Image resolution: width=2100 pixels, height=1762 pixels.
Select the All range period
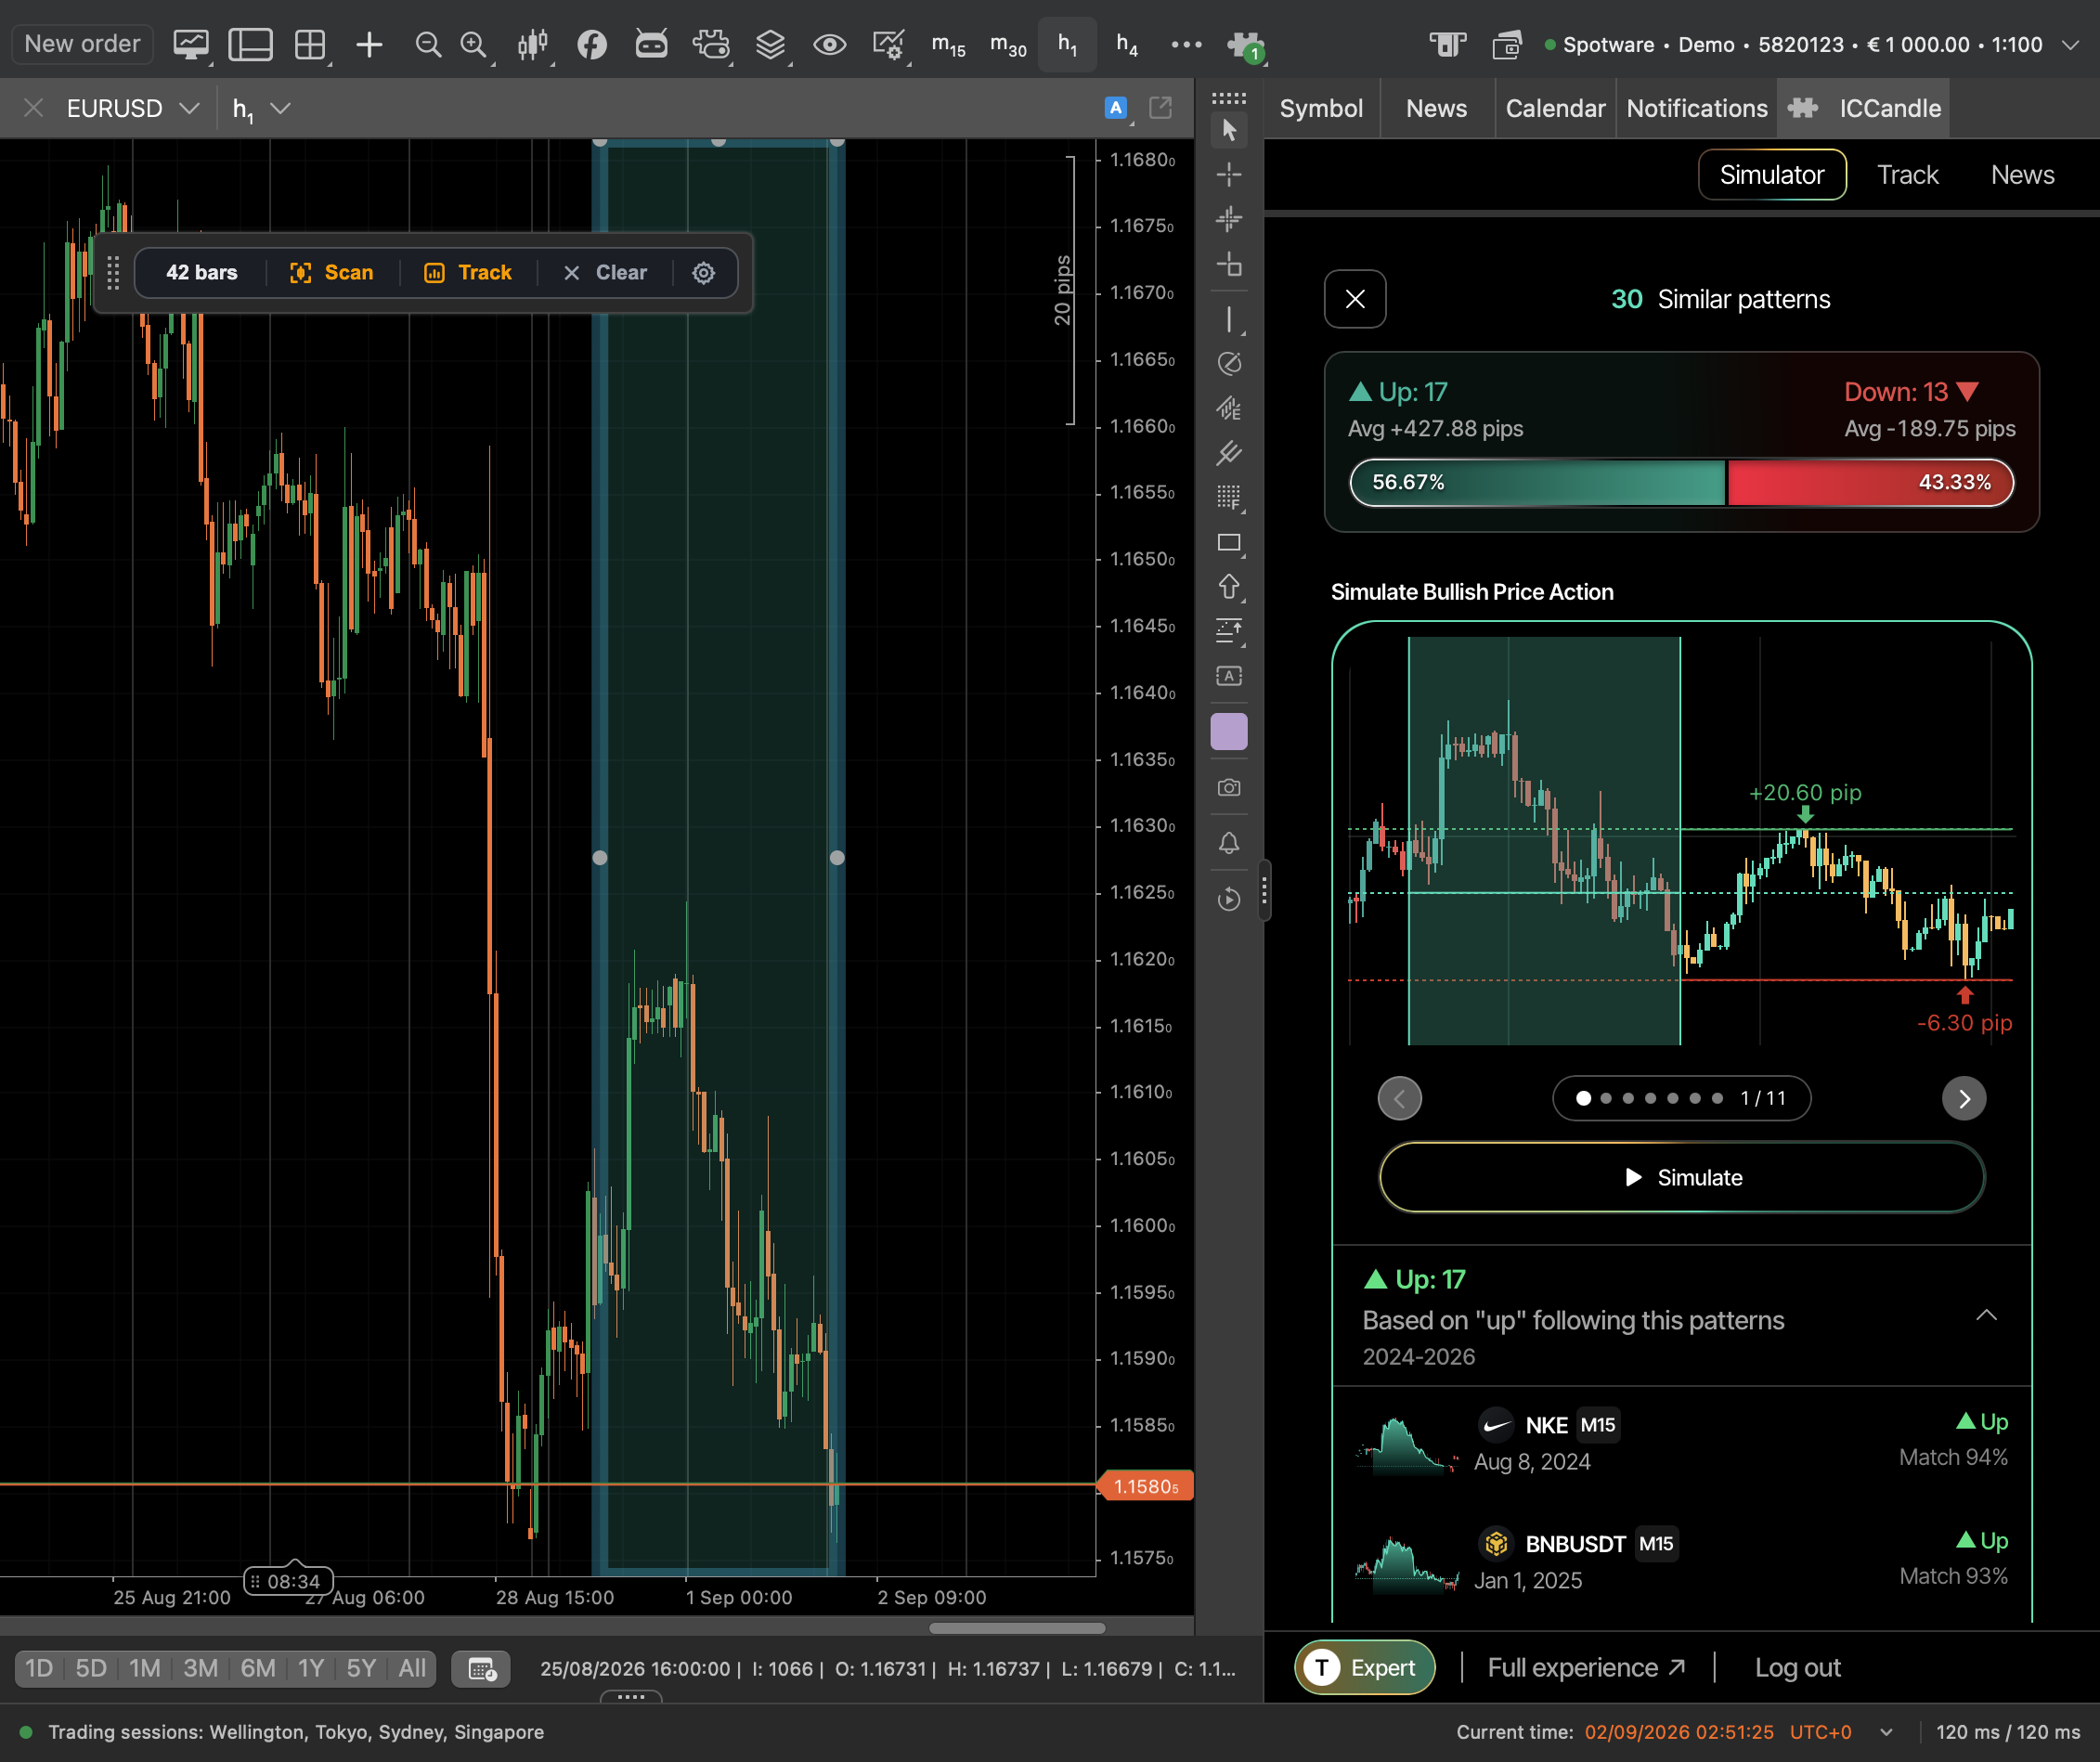(x=412, y=1668)
